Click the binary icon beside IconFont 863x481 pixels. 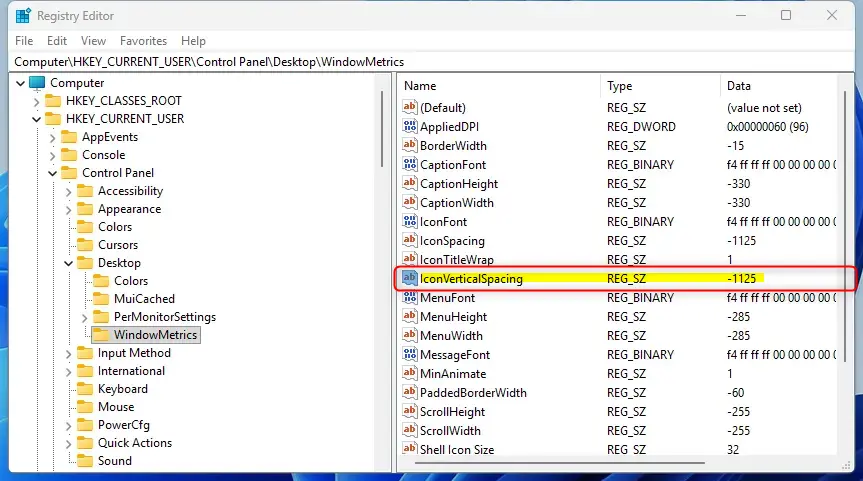pyautogui.click(x=409, y=221)
